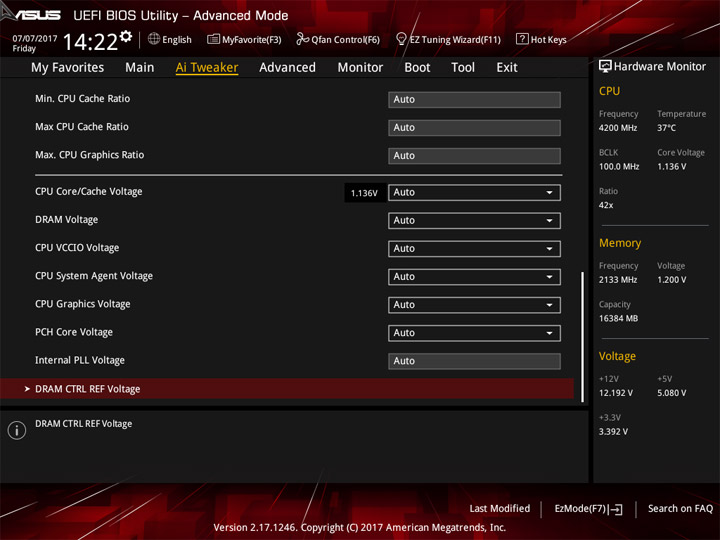
Task: Open DRAM Voltage dropdown
Action: click(x=474, y=220)
